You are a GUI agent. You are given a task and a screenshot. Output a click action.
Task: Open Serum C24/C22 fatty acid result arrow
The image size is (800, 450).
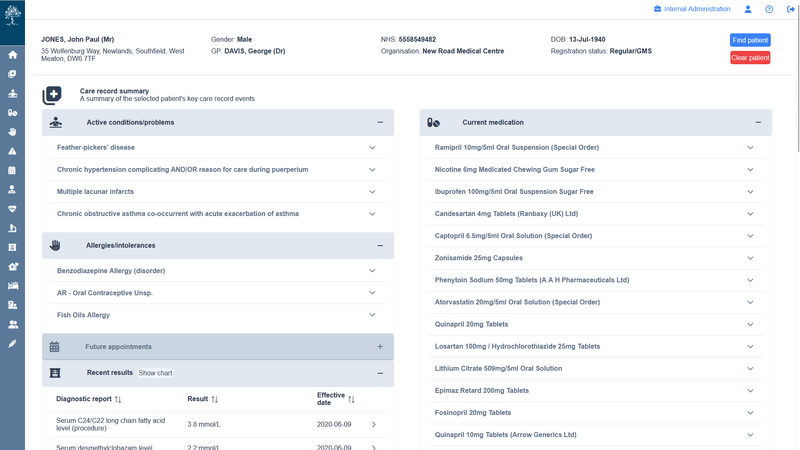373,424
